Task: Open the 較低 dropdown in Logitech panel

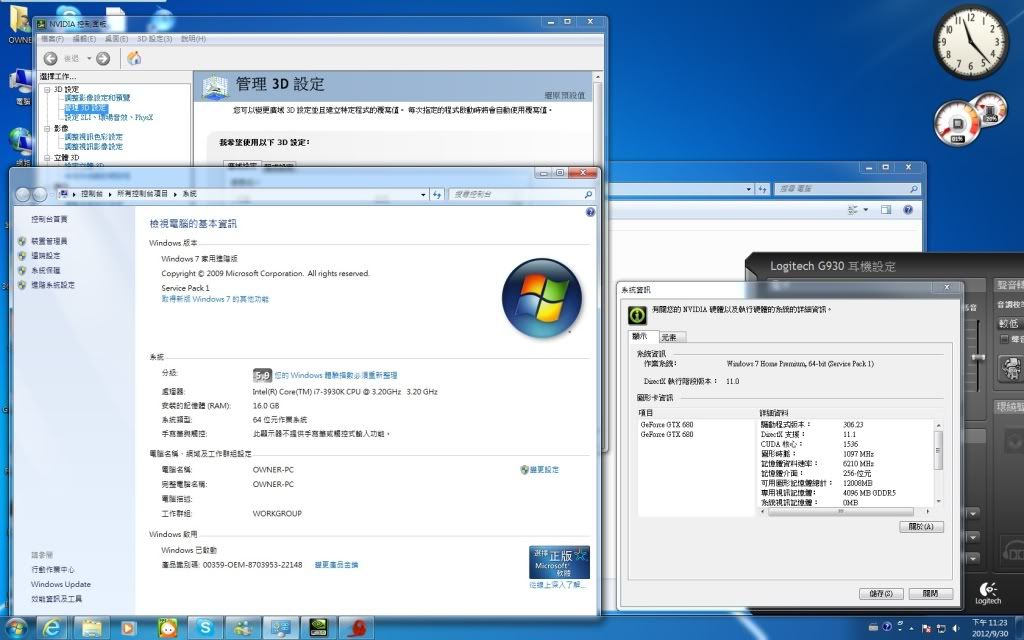Action: (x=1008, y=323)
